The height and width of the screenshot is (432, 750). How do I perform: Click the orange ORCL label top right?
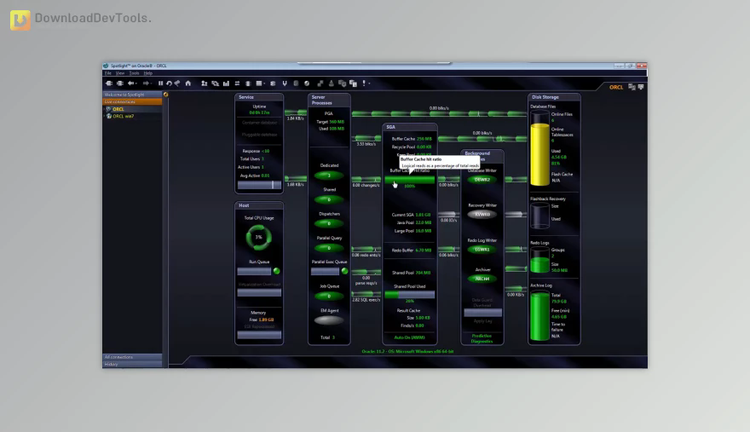pyautogui.click(x=616, y=87)
